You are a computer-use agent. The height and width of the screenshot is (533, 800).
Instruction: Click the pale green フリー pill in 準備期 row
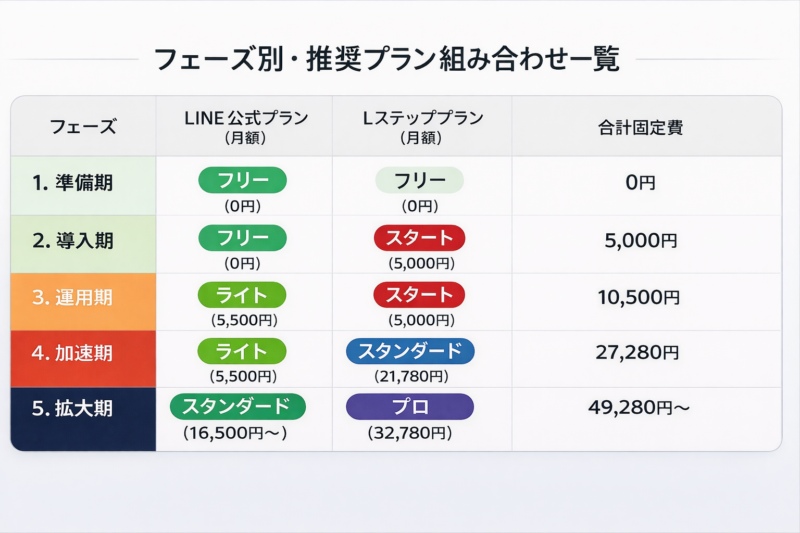(420, 180)
